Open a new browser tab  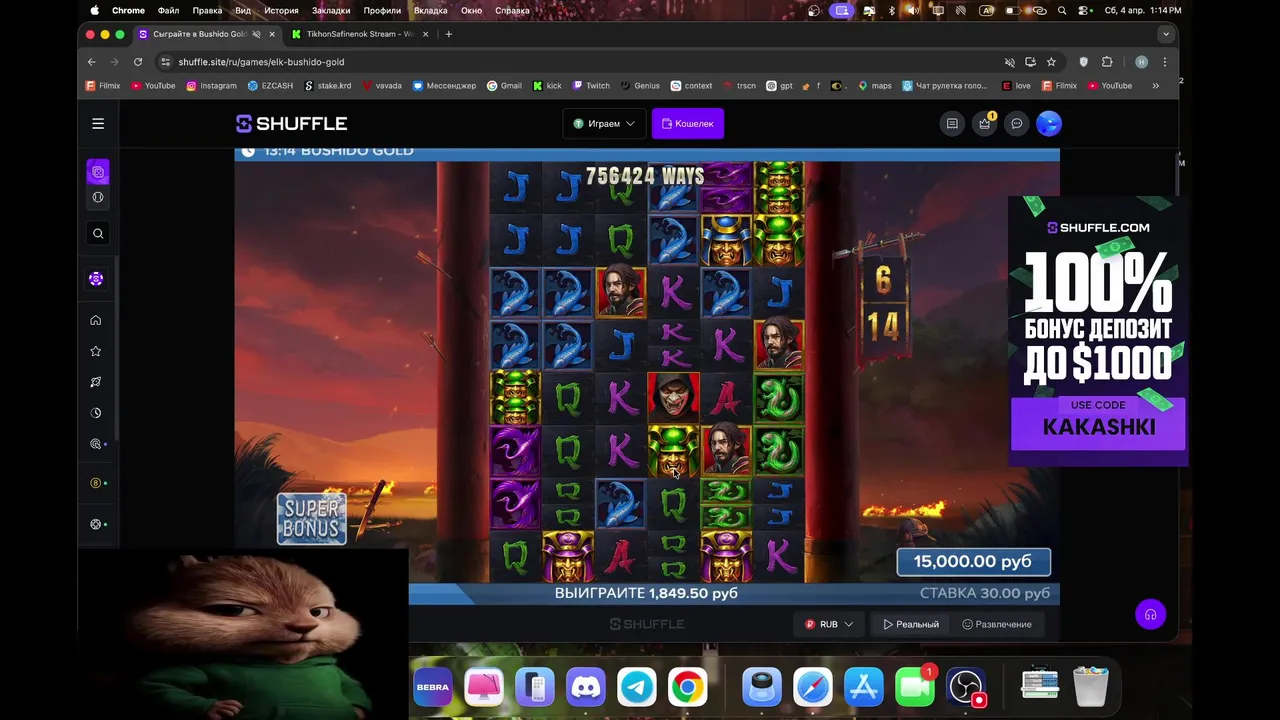pos(448,34)
